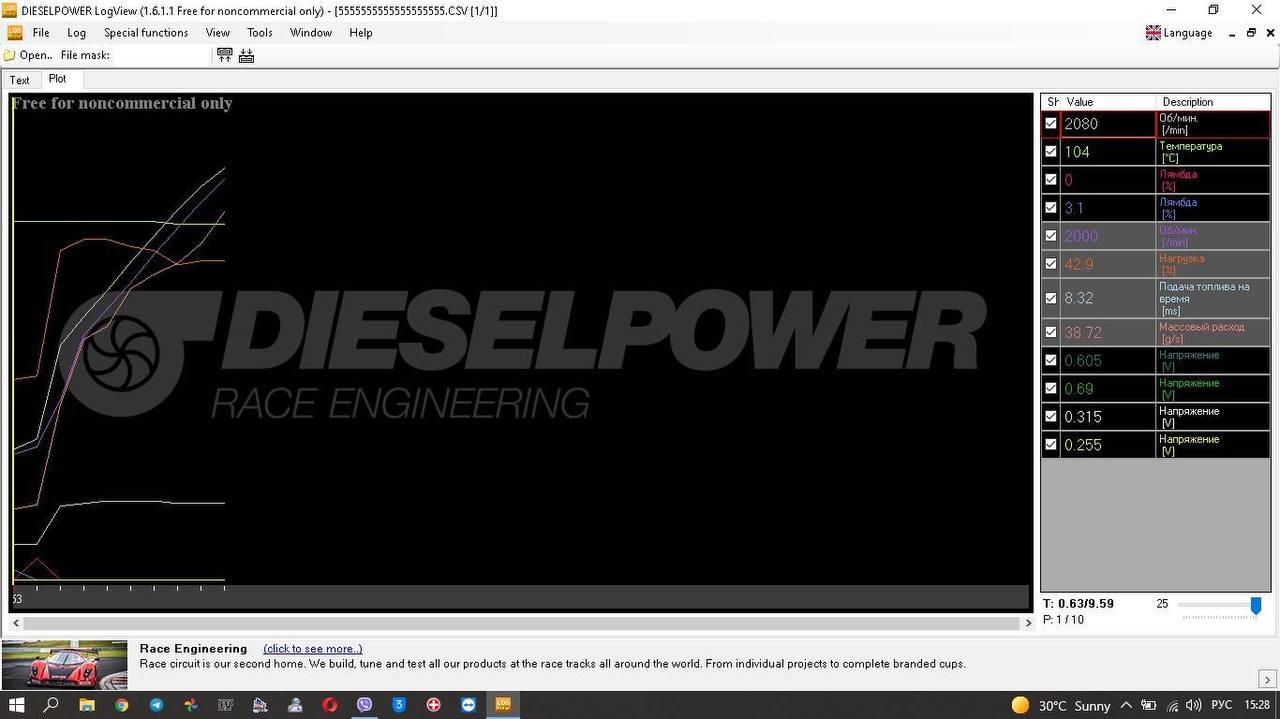
Task: Click the scroll-right arrow on the ad banner
Action: pos(1267,680)
